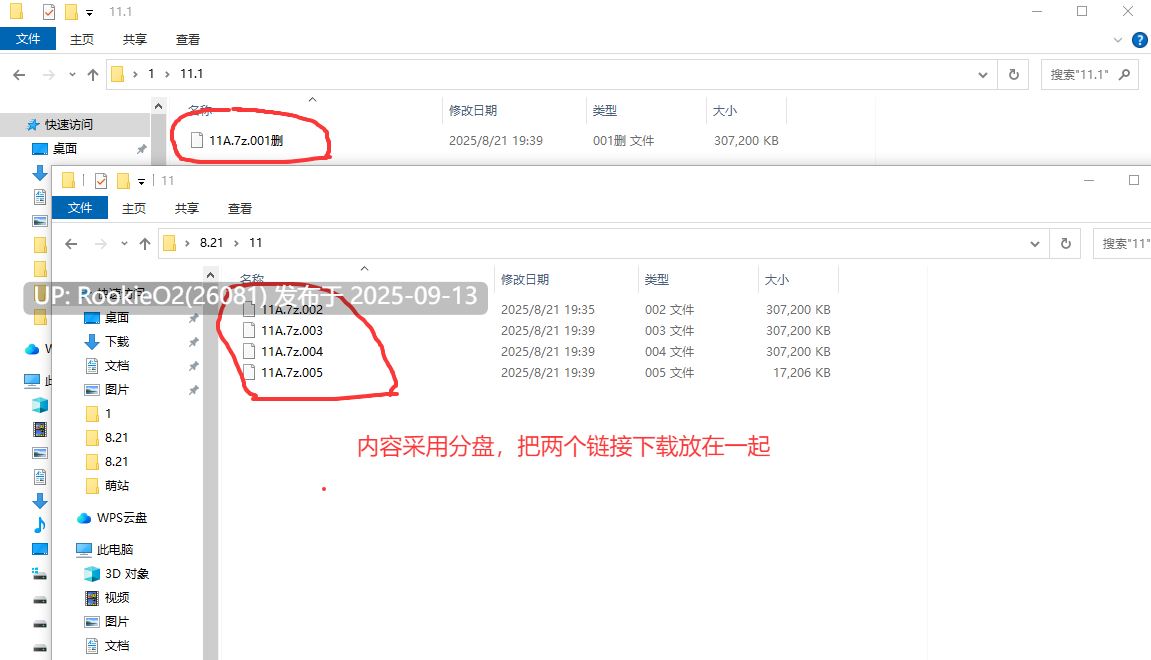Select the file 11A.7z.001删

point(246,140)
